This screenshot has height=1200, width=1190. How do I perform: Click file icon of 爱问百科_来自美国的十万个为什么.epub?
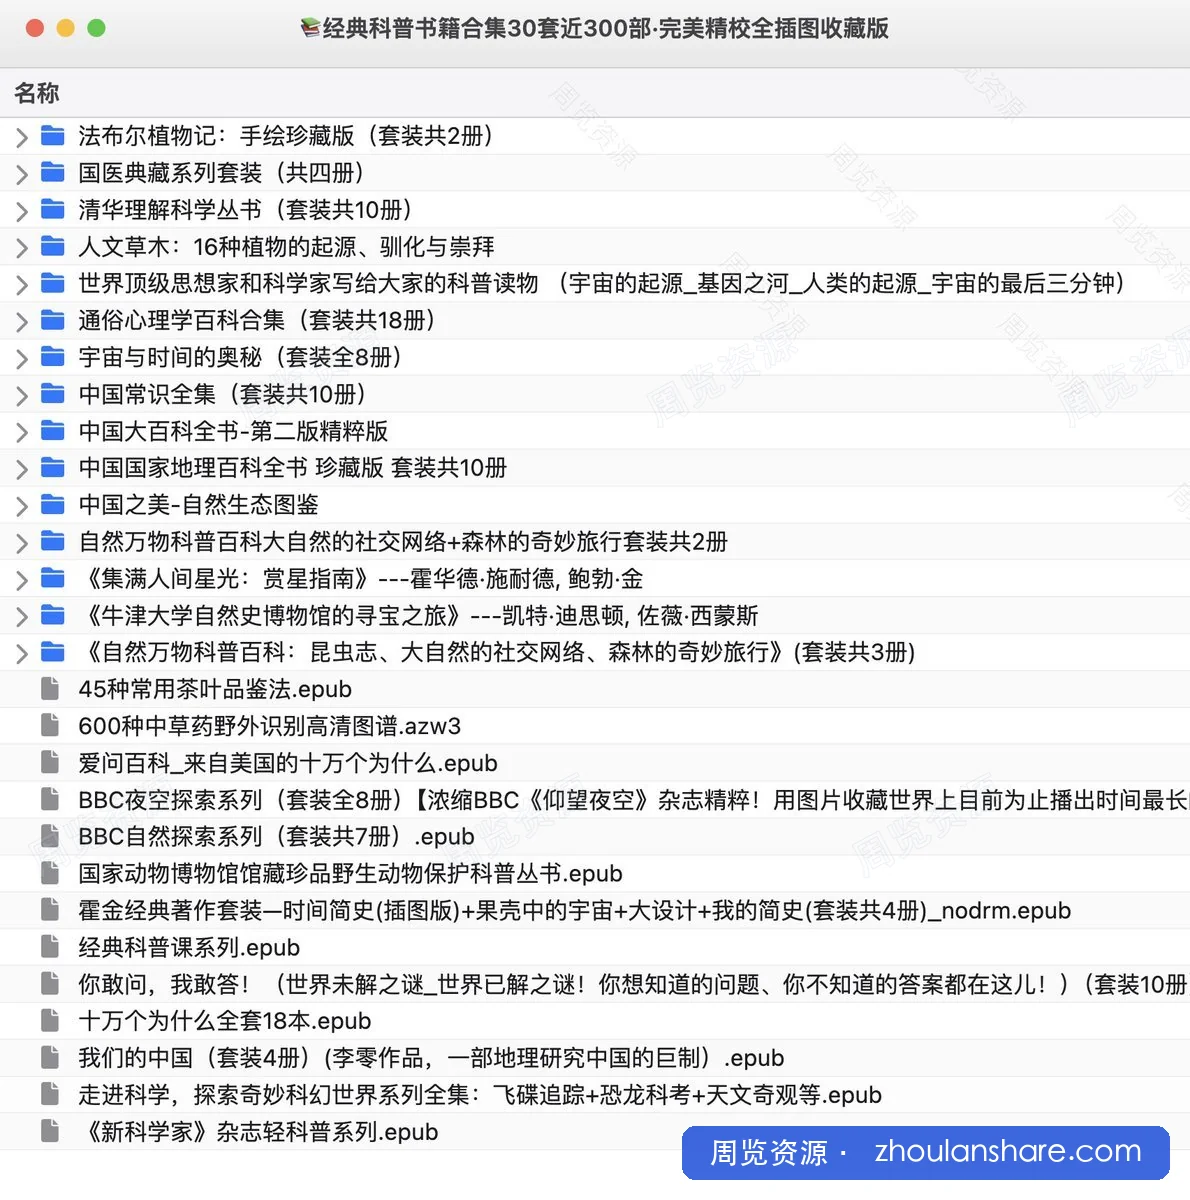(x=50, y=762)
